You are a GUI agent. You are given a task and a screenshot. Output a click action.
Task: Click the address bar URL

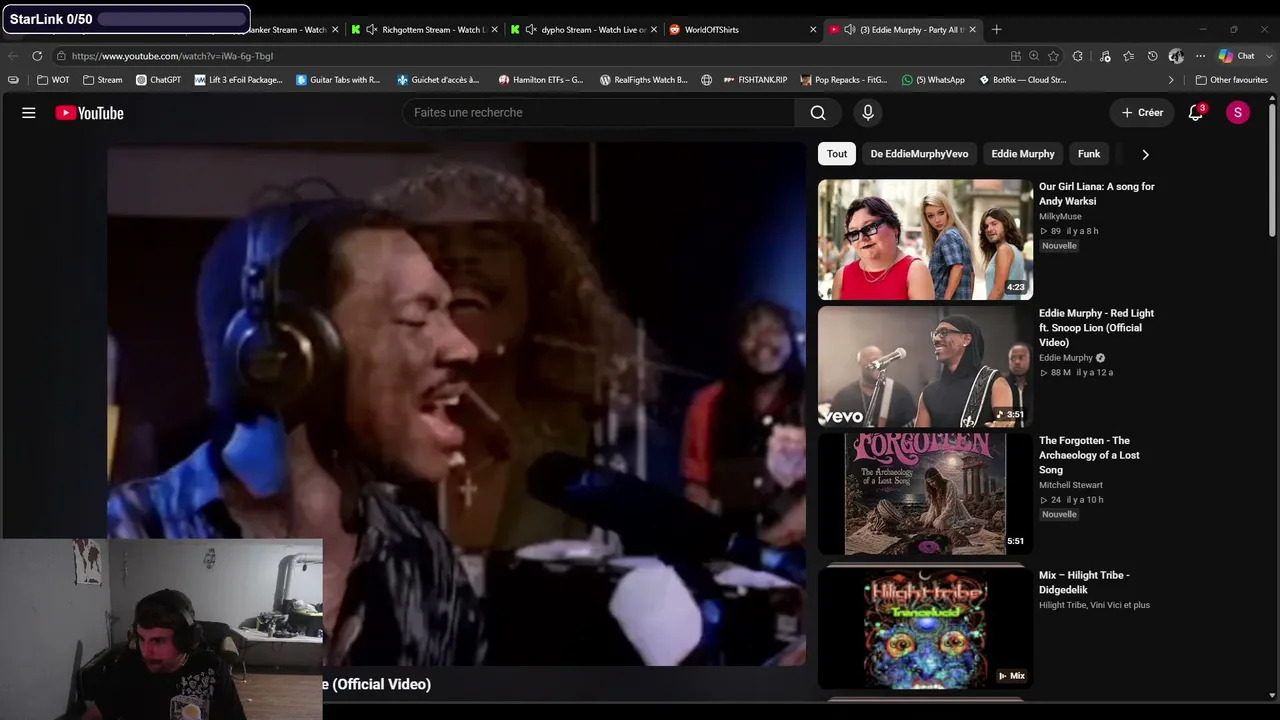[172, 56]
